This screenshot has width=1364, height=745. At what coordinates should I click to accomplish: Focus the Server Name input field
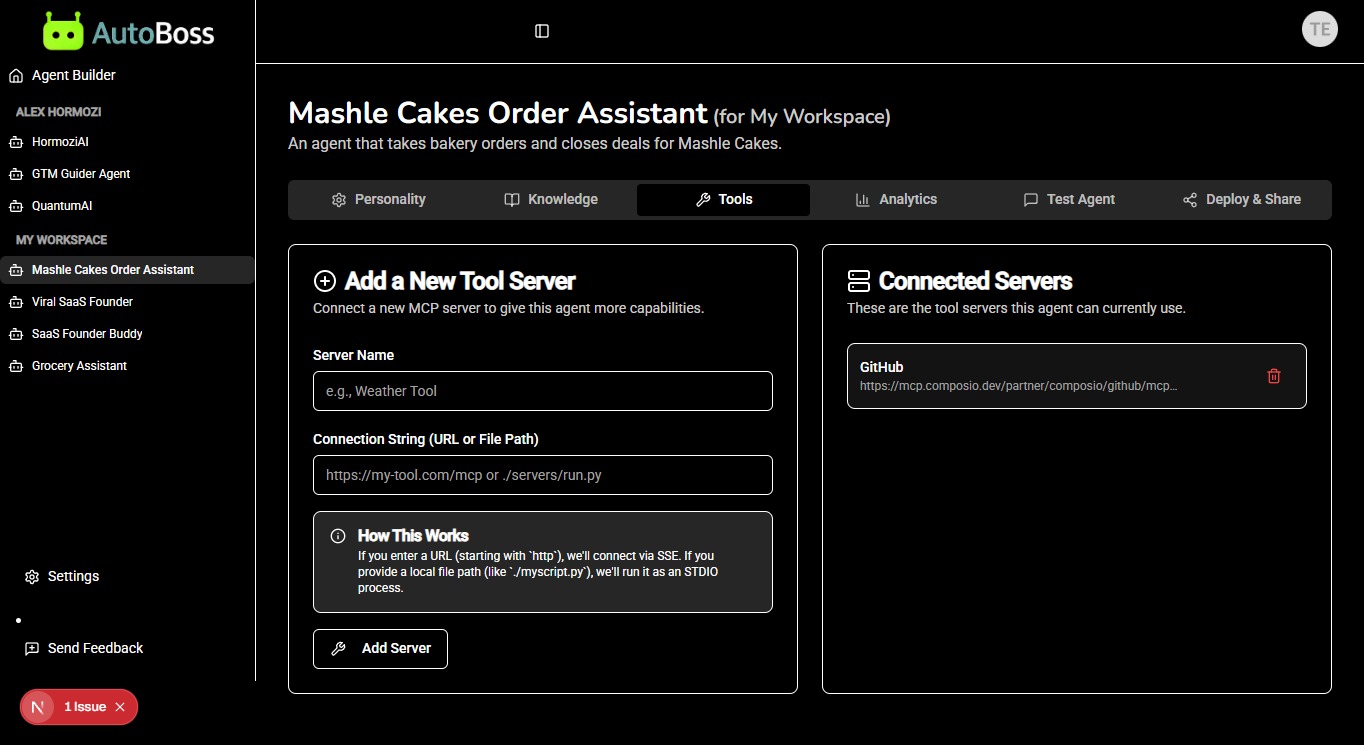click(x=542, y=391)
